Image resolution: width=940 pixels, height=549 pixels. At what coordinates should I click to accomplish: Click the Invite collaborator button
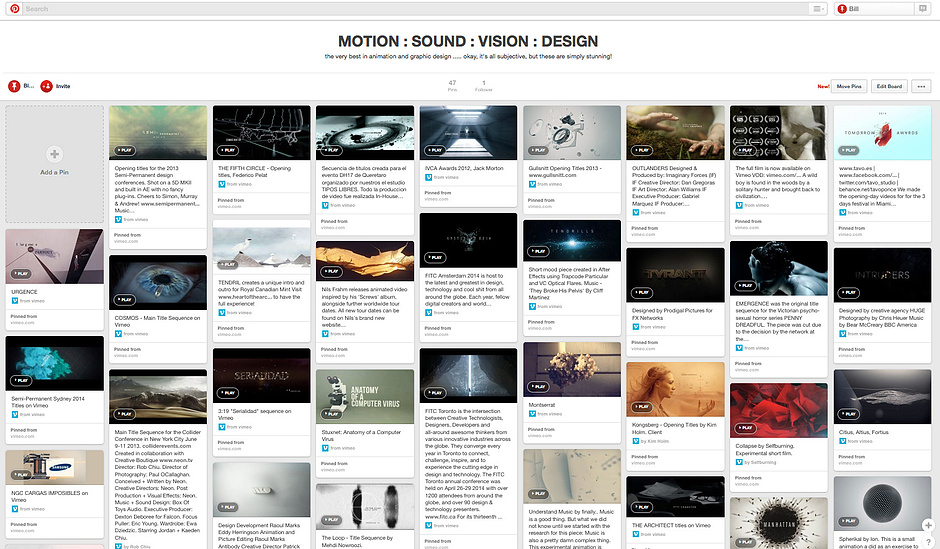click(x=56, y=86)
